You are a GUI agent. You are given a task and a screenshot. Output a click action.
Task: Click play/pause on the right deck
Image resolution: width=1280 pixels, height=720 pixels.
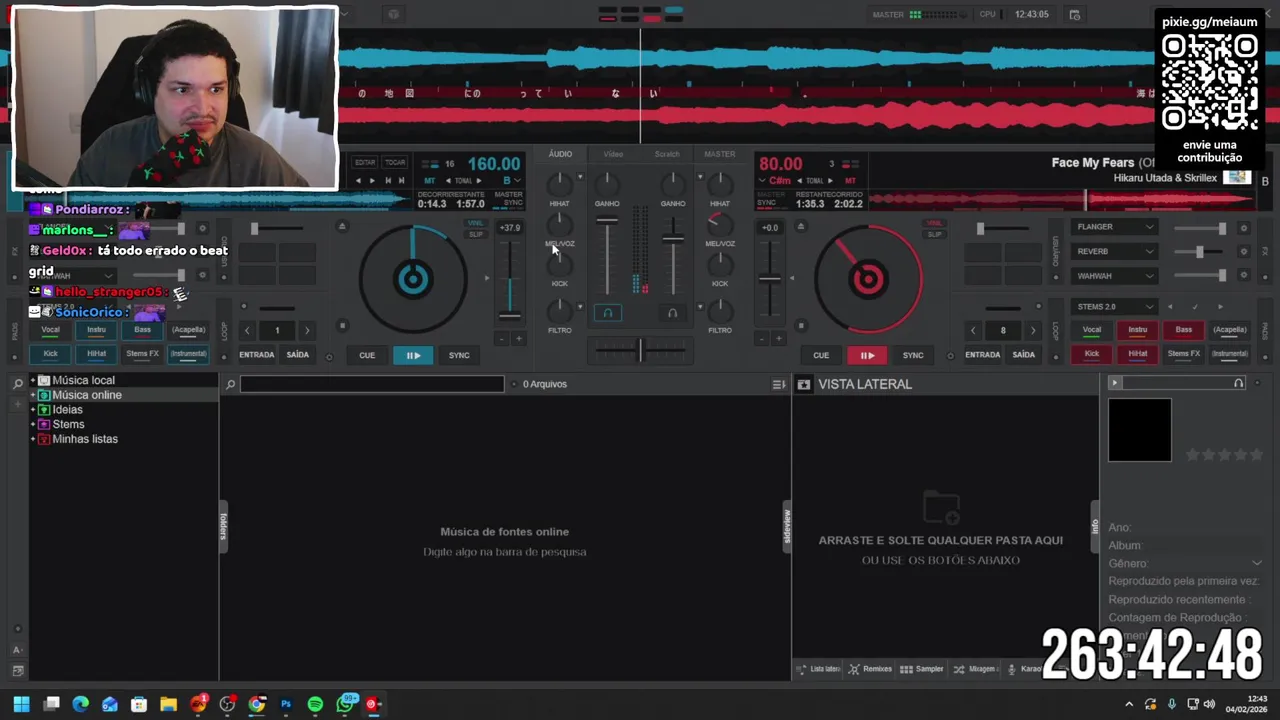[867, 355]
